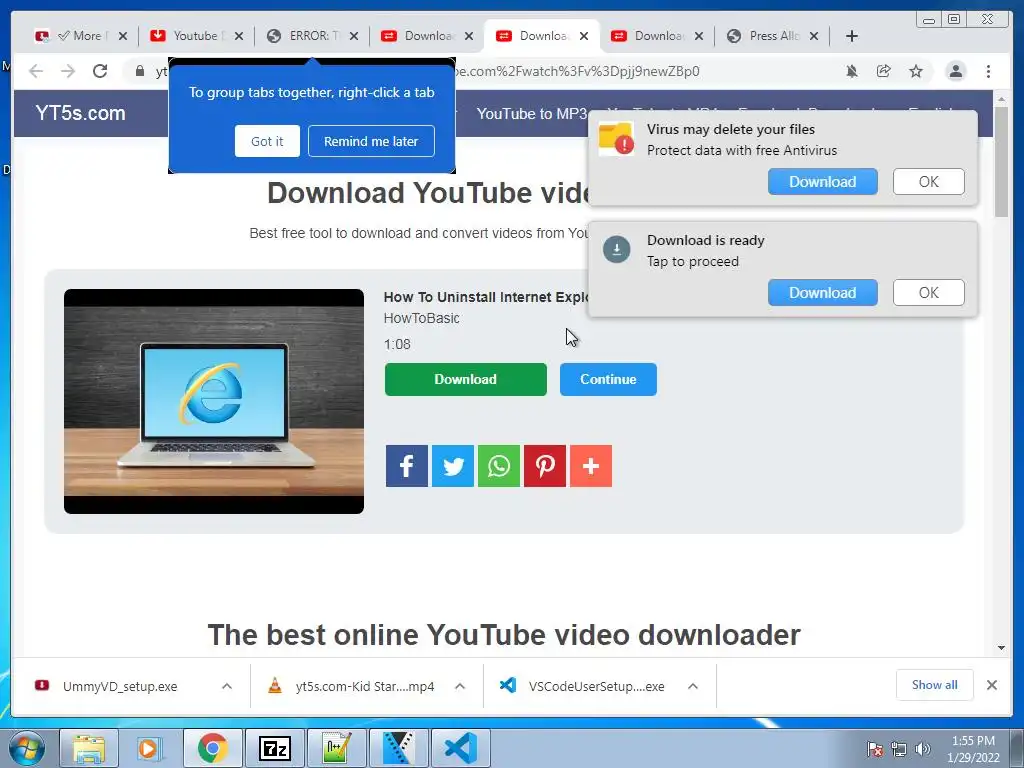Open the Chrome profile avatar

[955, 71]
